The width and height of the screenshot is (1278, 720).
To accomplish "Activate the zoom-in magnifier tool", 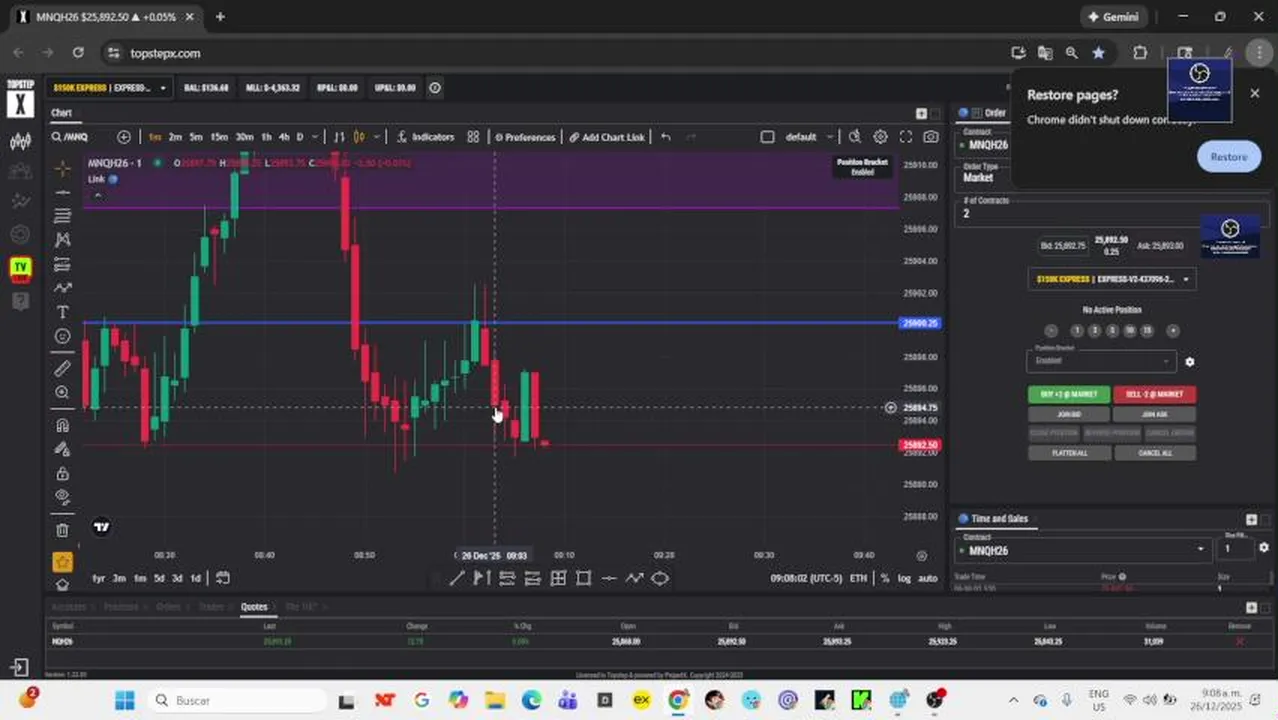I will (62, 393).
